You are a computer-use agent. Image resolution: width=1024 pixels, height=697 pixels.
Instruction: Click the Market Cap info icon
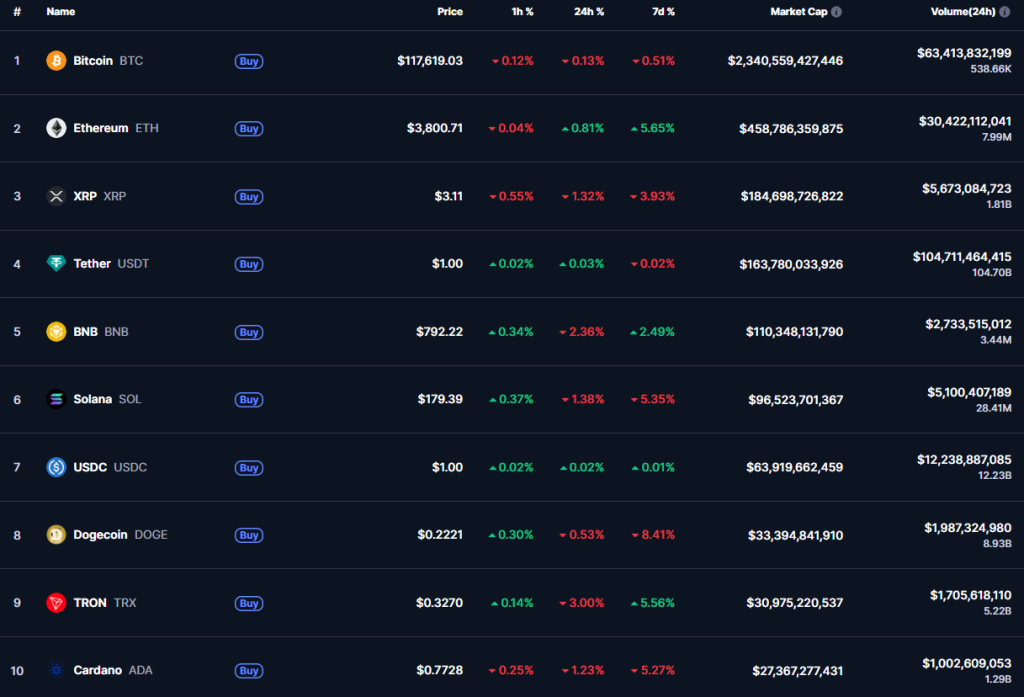[836, 12]
